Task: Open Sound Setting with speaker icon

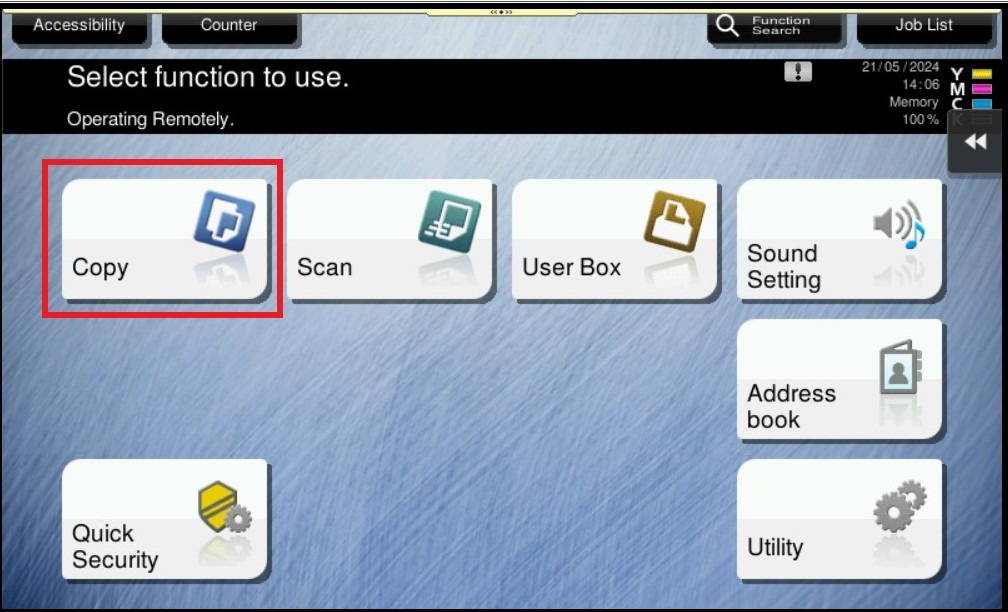Action: [x=840, y=240]
